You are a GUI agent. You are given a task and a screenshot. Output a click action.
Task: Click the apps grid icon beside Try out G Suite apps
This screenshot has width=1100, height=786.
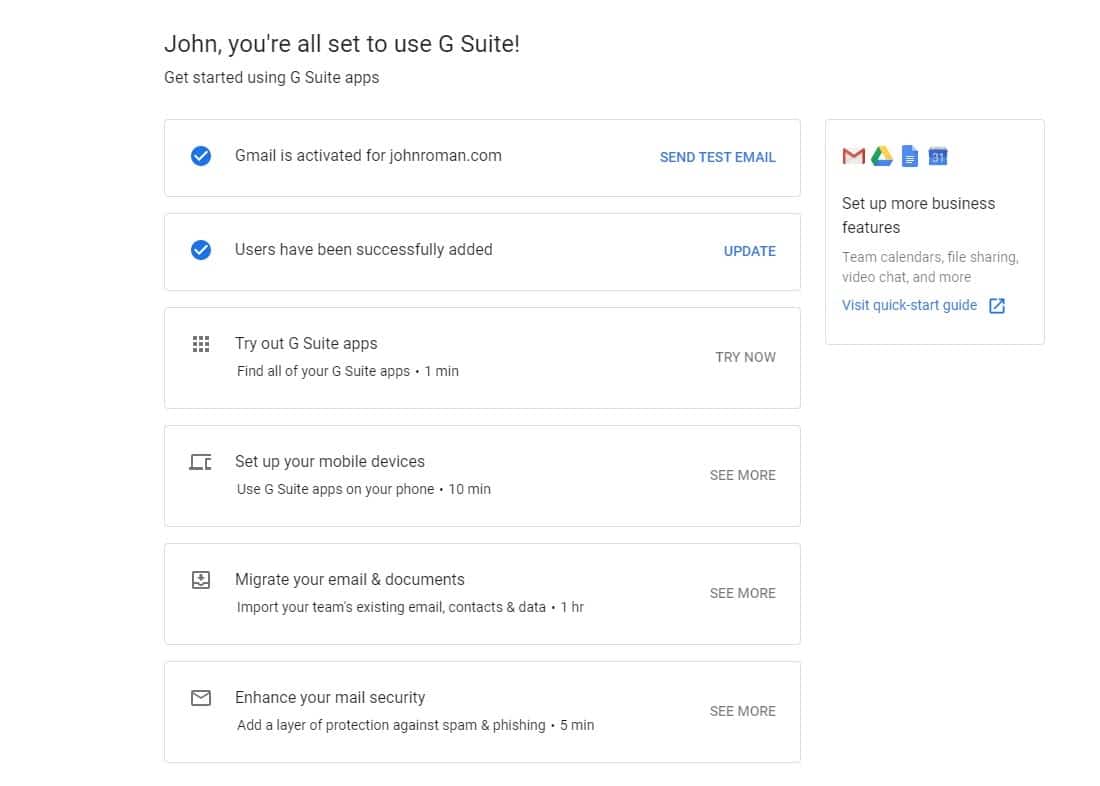(200, 344)
